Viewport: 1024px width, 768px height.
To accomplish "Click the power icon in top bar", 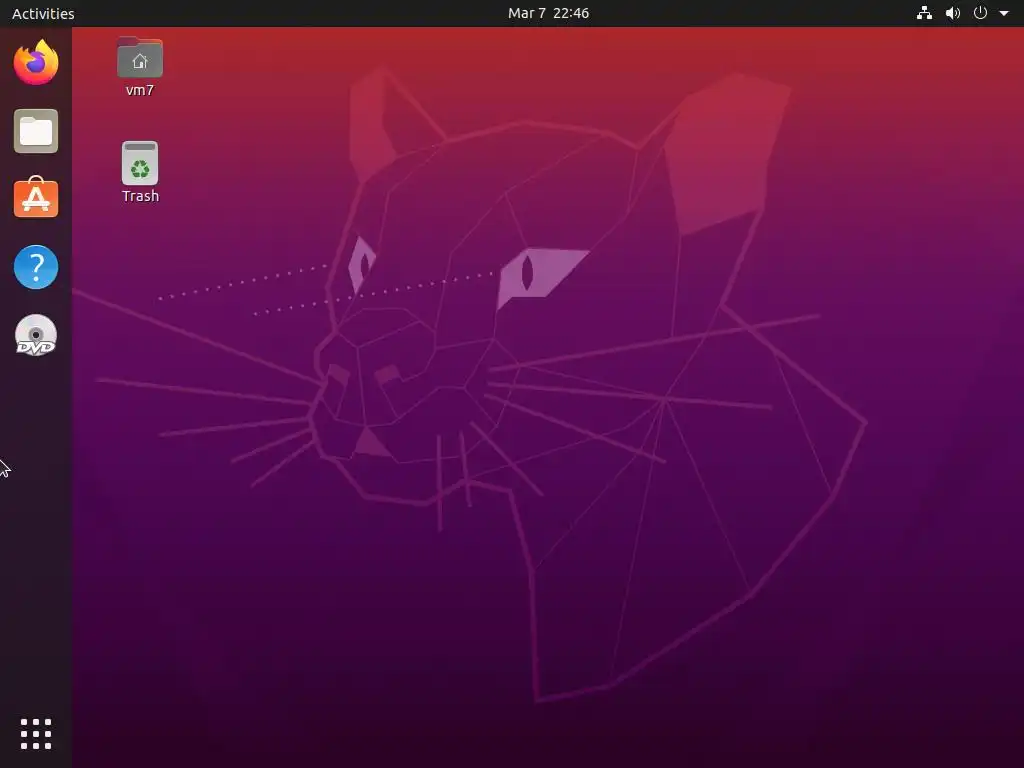I will (980, 12).
